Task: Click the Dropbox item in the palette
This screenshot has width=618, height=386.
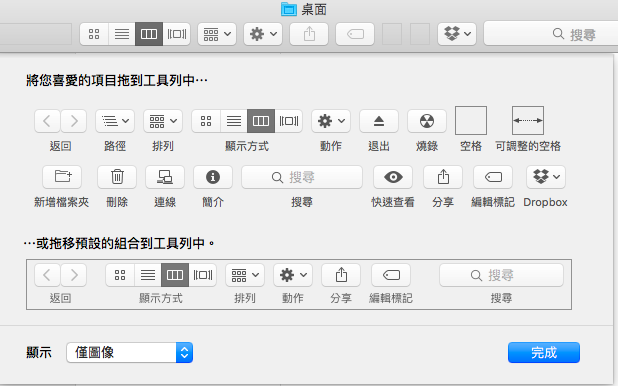Action: pyautogui.click(x=546, y=177)
